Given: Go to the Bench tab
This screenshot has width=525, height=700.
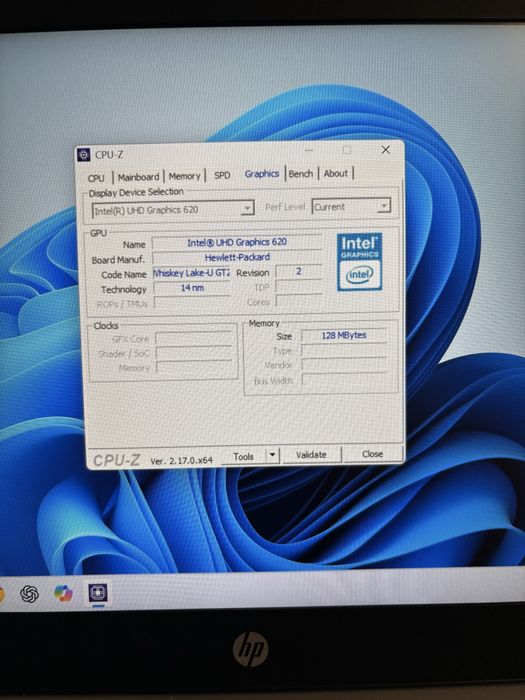Looking at the screenshot, I should click(x=300, y=173).
